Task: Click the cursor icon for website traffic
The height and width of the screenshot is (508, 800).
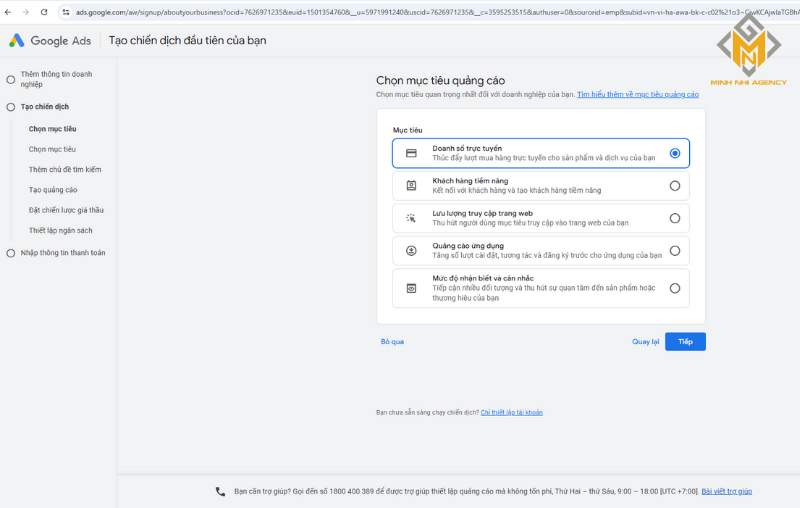Action: pos(411,218)
